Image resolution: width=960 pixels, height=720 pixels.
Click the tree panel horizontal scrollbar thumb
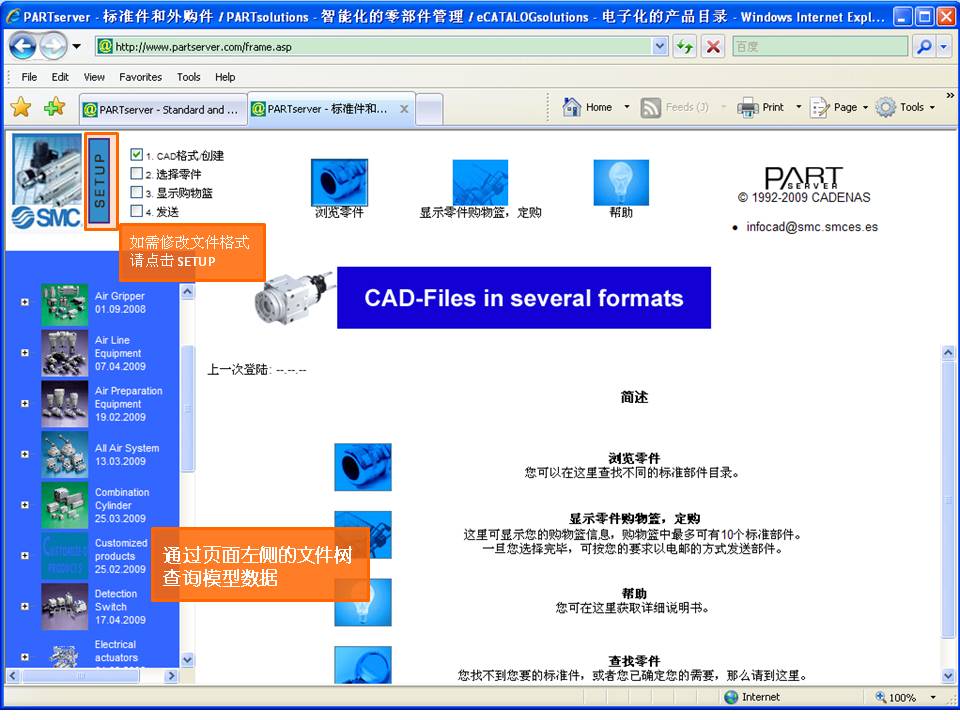(x=81, y=676)
